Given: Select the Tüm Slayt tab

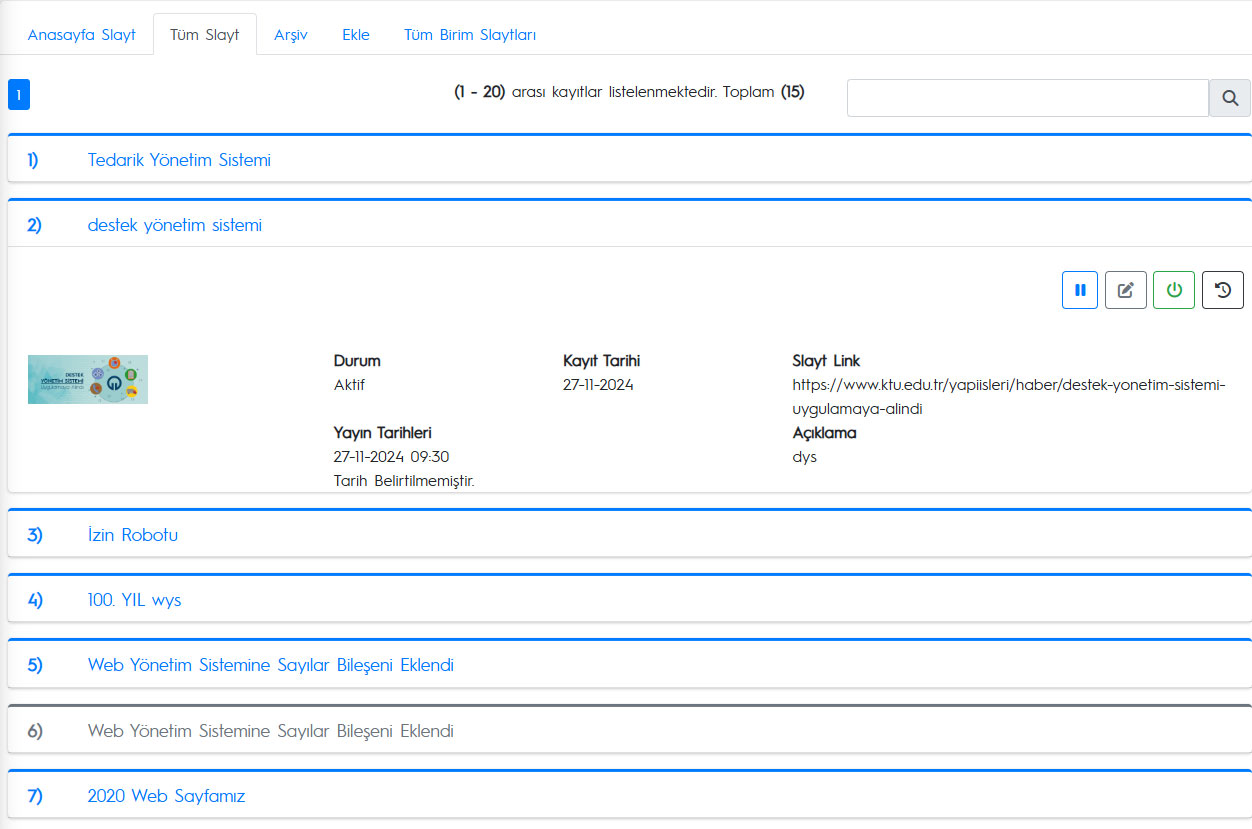Looking at the screenshot, I should tap(205, 34).
